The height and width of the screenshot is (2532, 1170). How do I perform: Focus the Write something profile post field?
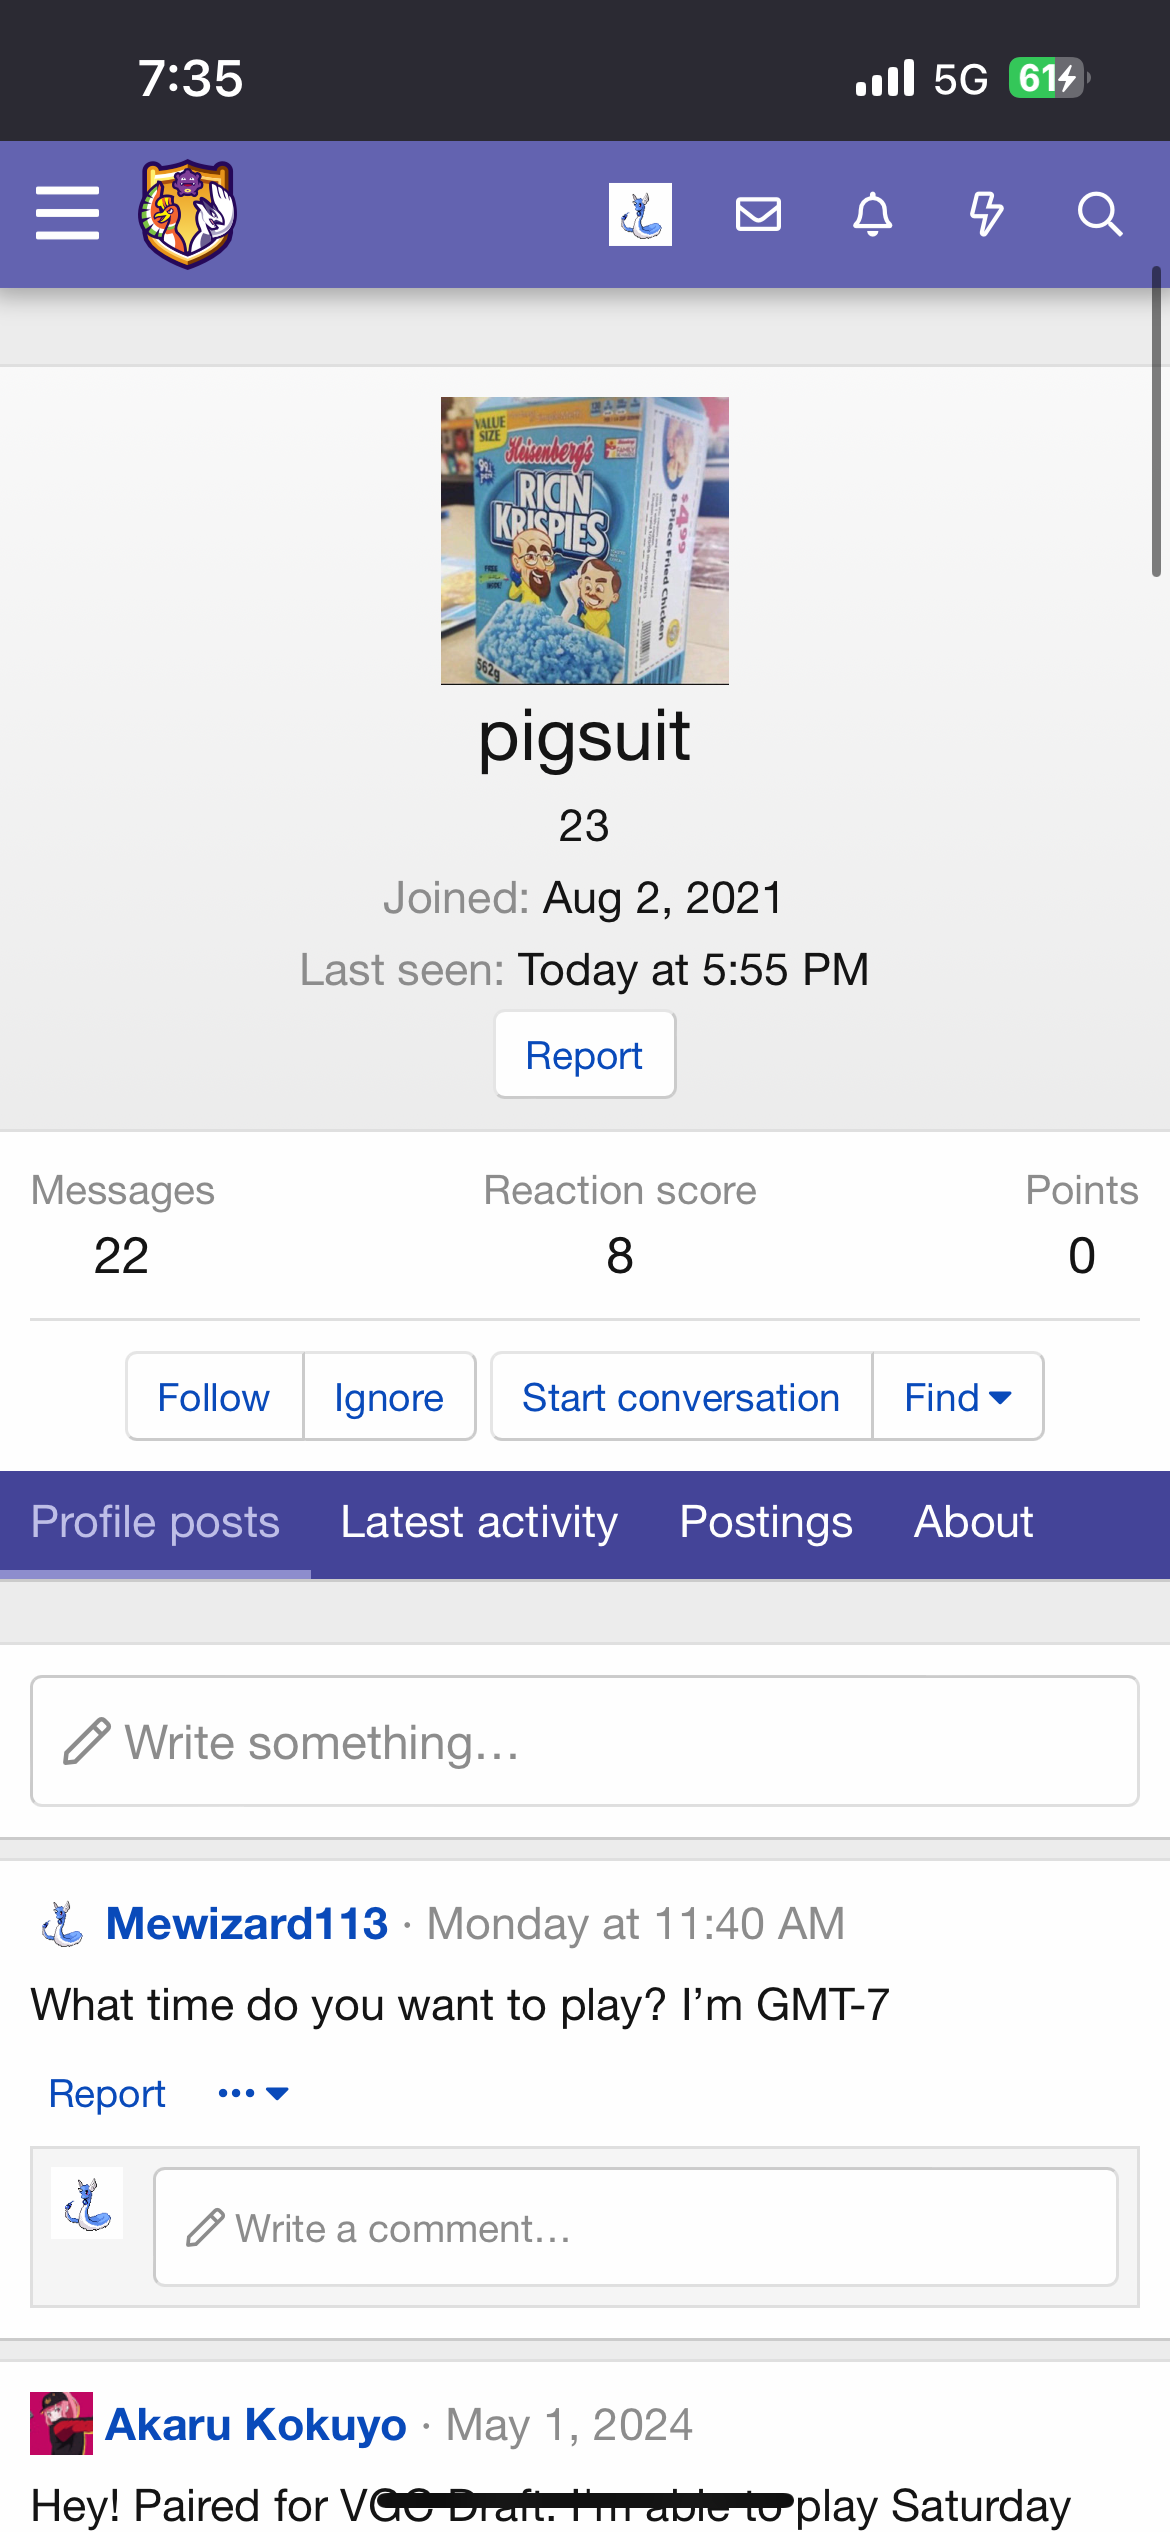tap(585, 1741)
